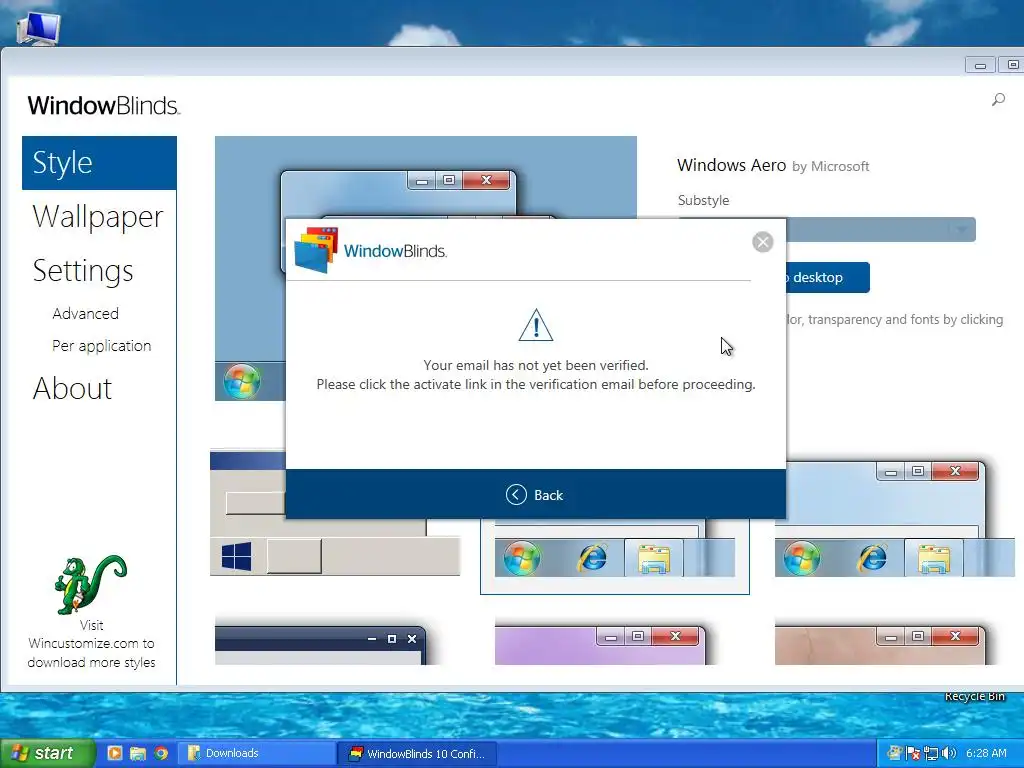Open folder quick launch icon
The width and height of the screenshot is (1024, 768).
138,753
